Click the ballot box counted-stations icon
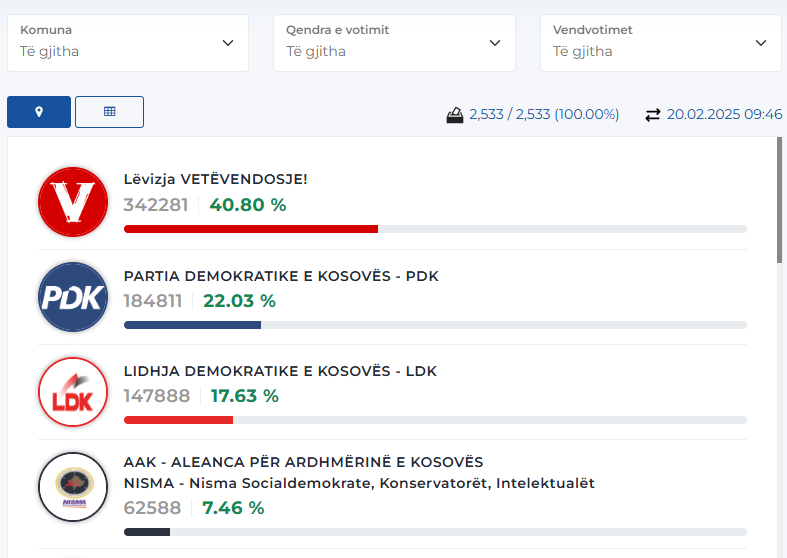The image size is (787, 558). [455, 115]
